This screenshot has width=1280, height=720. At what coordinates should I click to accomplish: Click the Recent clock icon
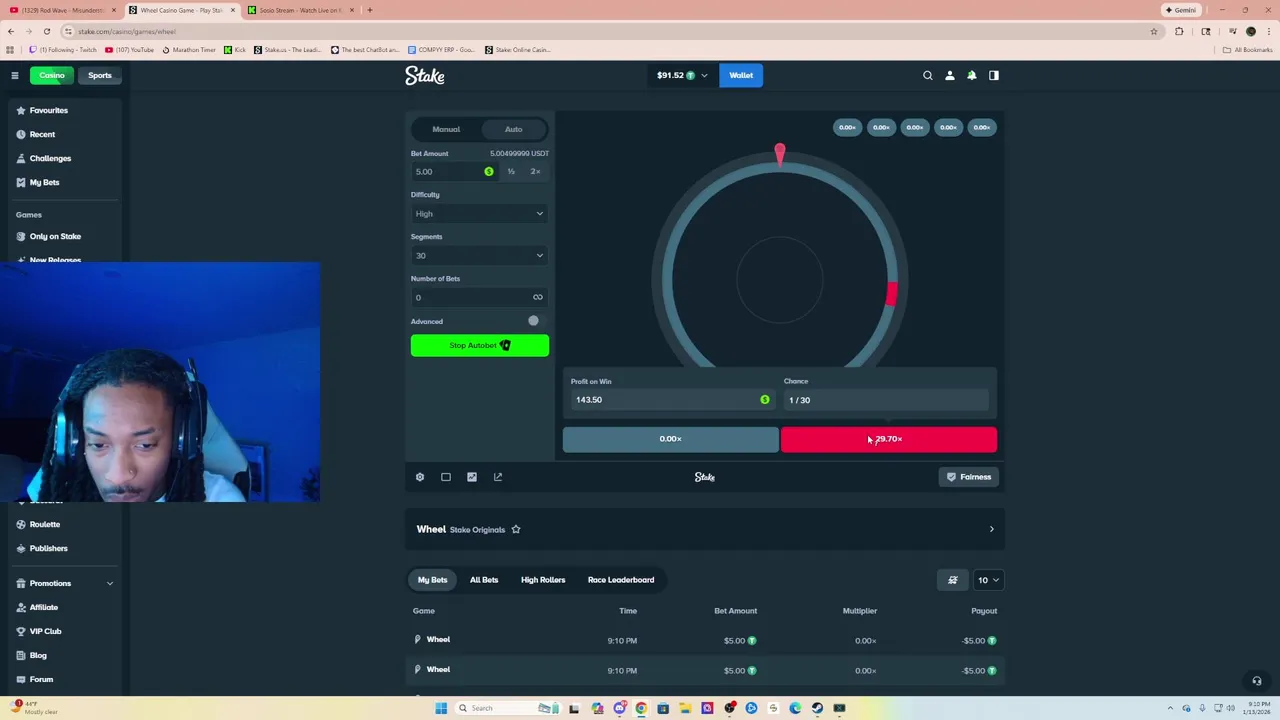coord(21,134)
